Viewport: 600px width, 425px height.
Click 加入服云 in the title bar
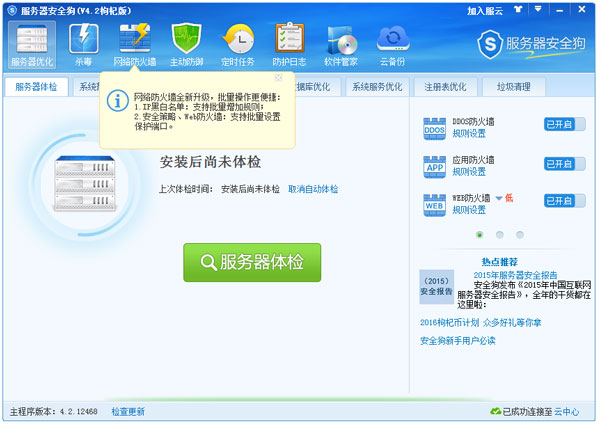coord(485,11)
